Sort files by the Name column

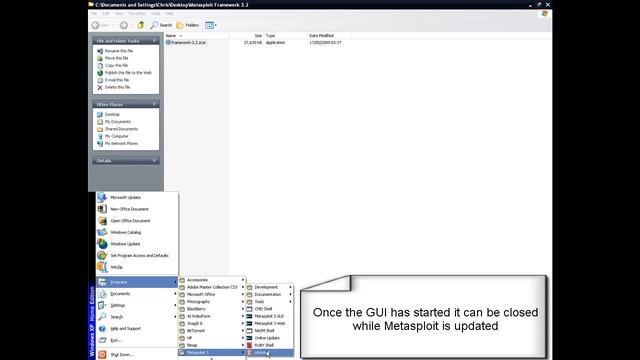pos(197,36)
